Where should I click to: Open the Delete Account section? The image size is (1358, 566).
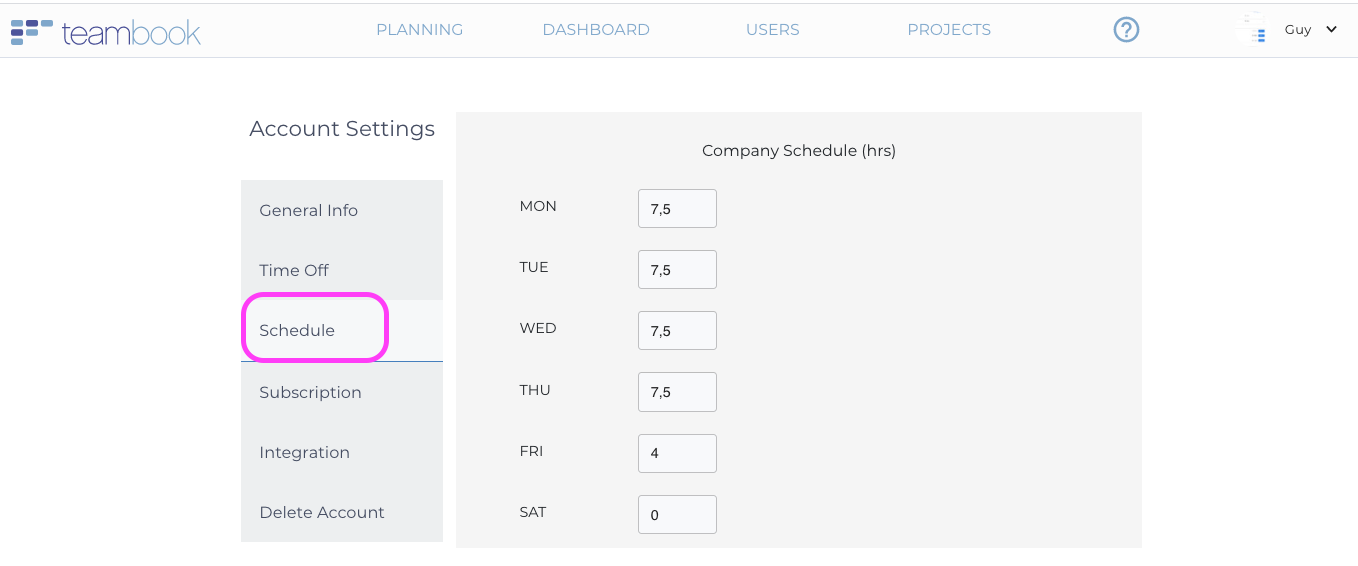[x=322, y=512]
